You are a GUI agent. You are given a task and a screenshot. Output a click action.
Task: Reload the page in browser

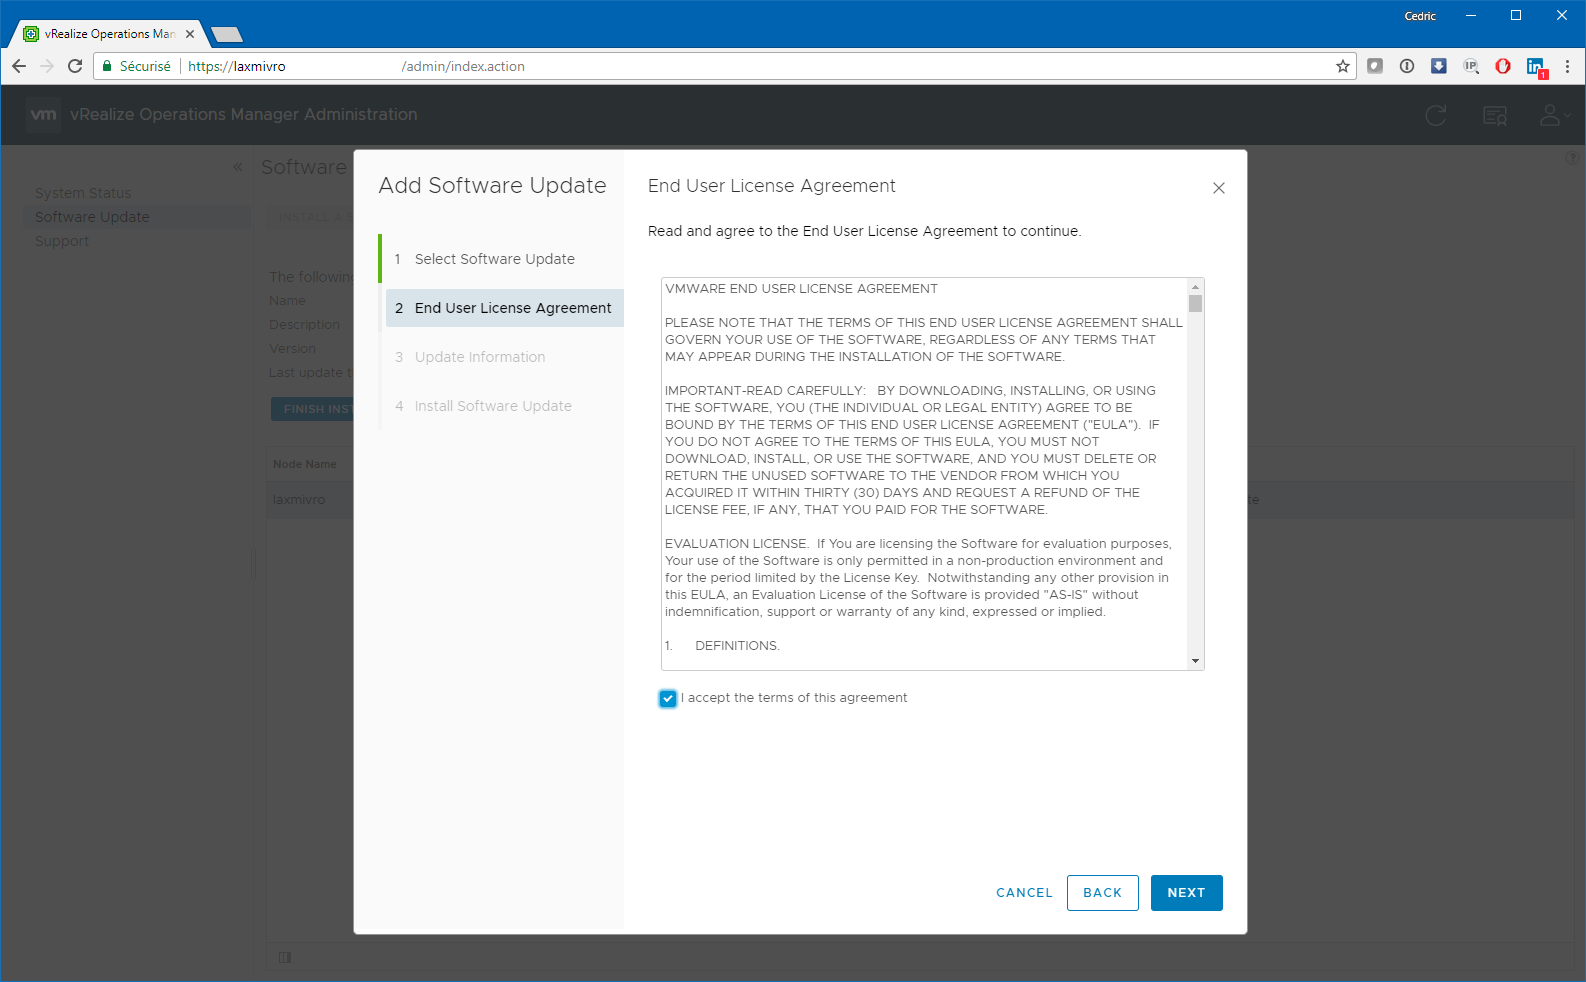75,66
